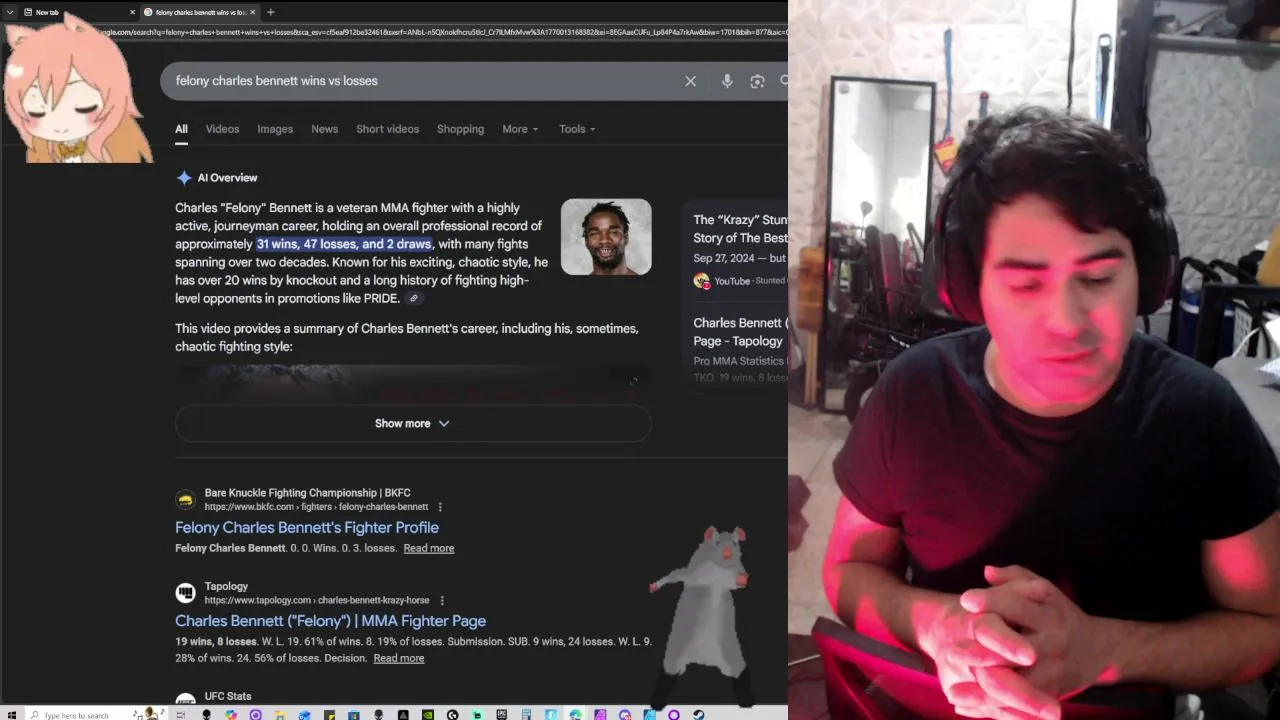Switch to the New tab browser tab
The height and width of the screenshot is (720, 1280).
(78, 12)
